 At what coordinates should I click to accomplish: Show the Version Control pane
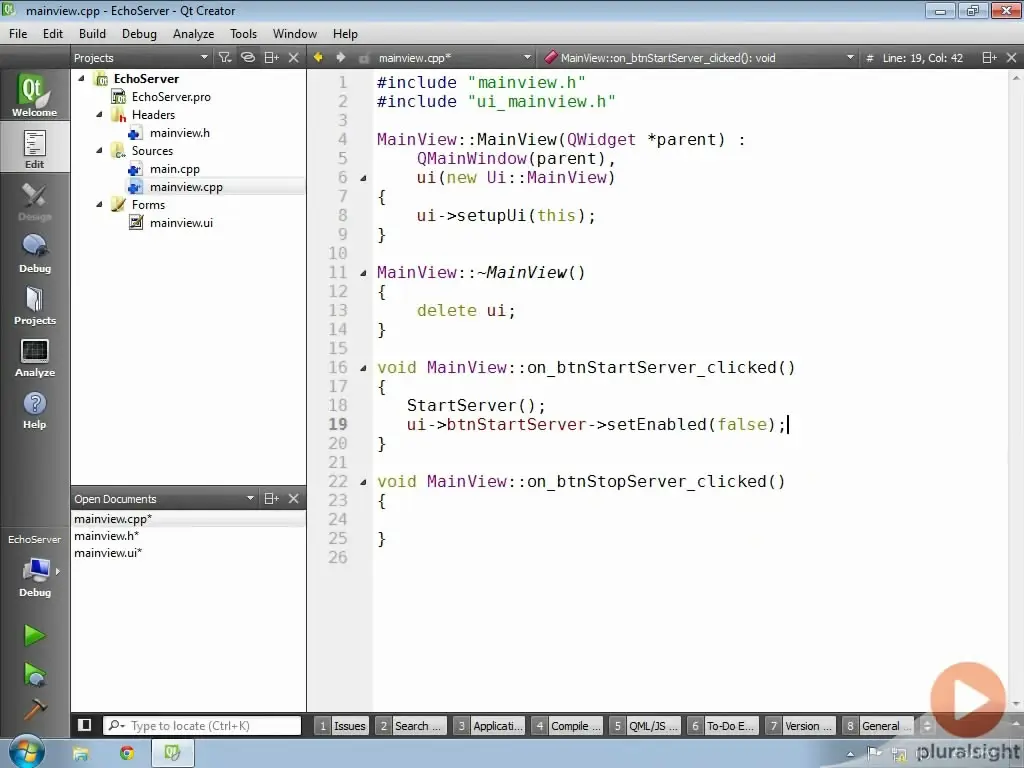(x=801, y=726)
